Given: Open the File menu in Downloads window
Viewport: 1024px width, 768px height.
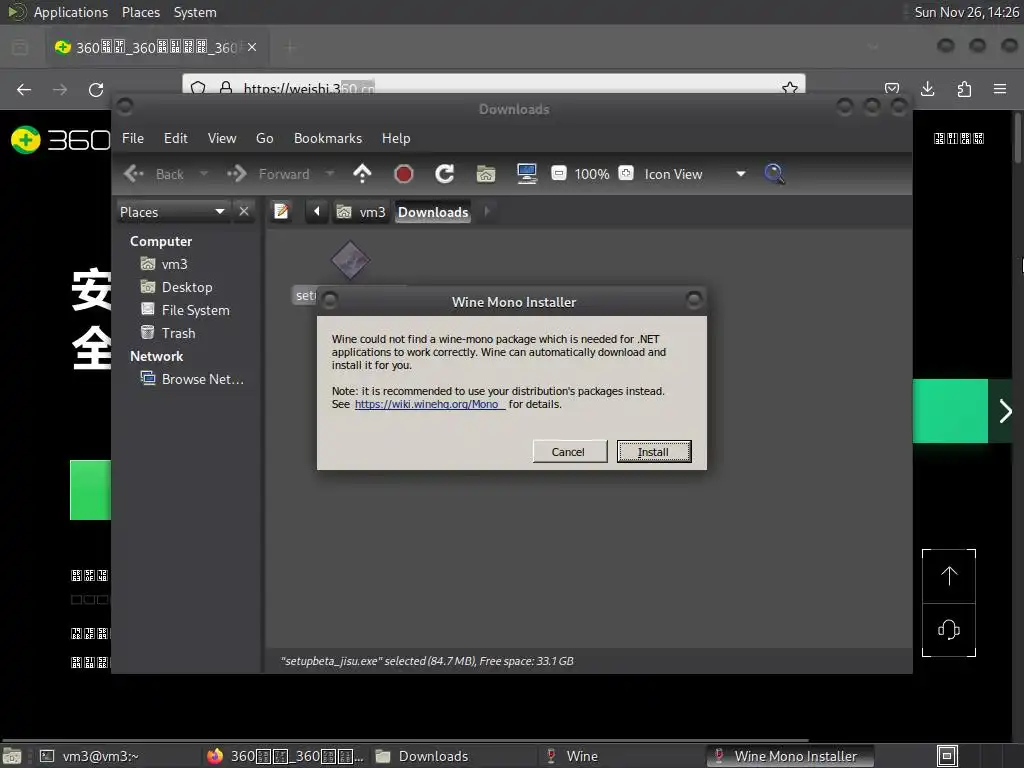Looking at the screenshot, I should (x=133, y=138).
